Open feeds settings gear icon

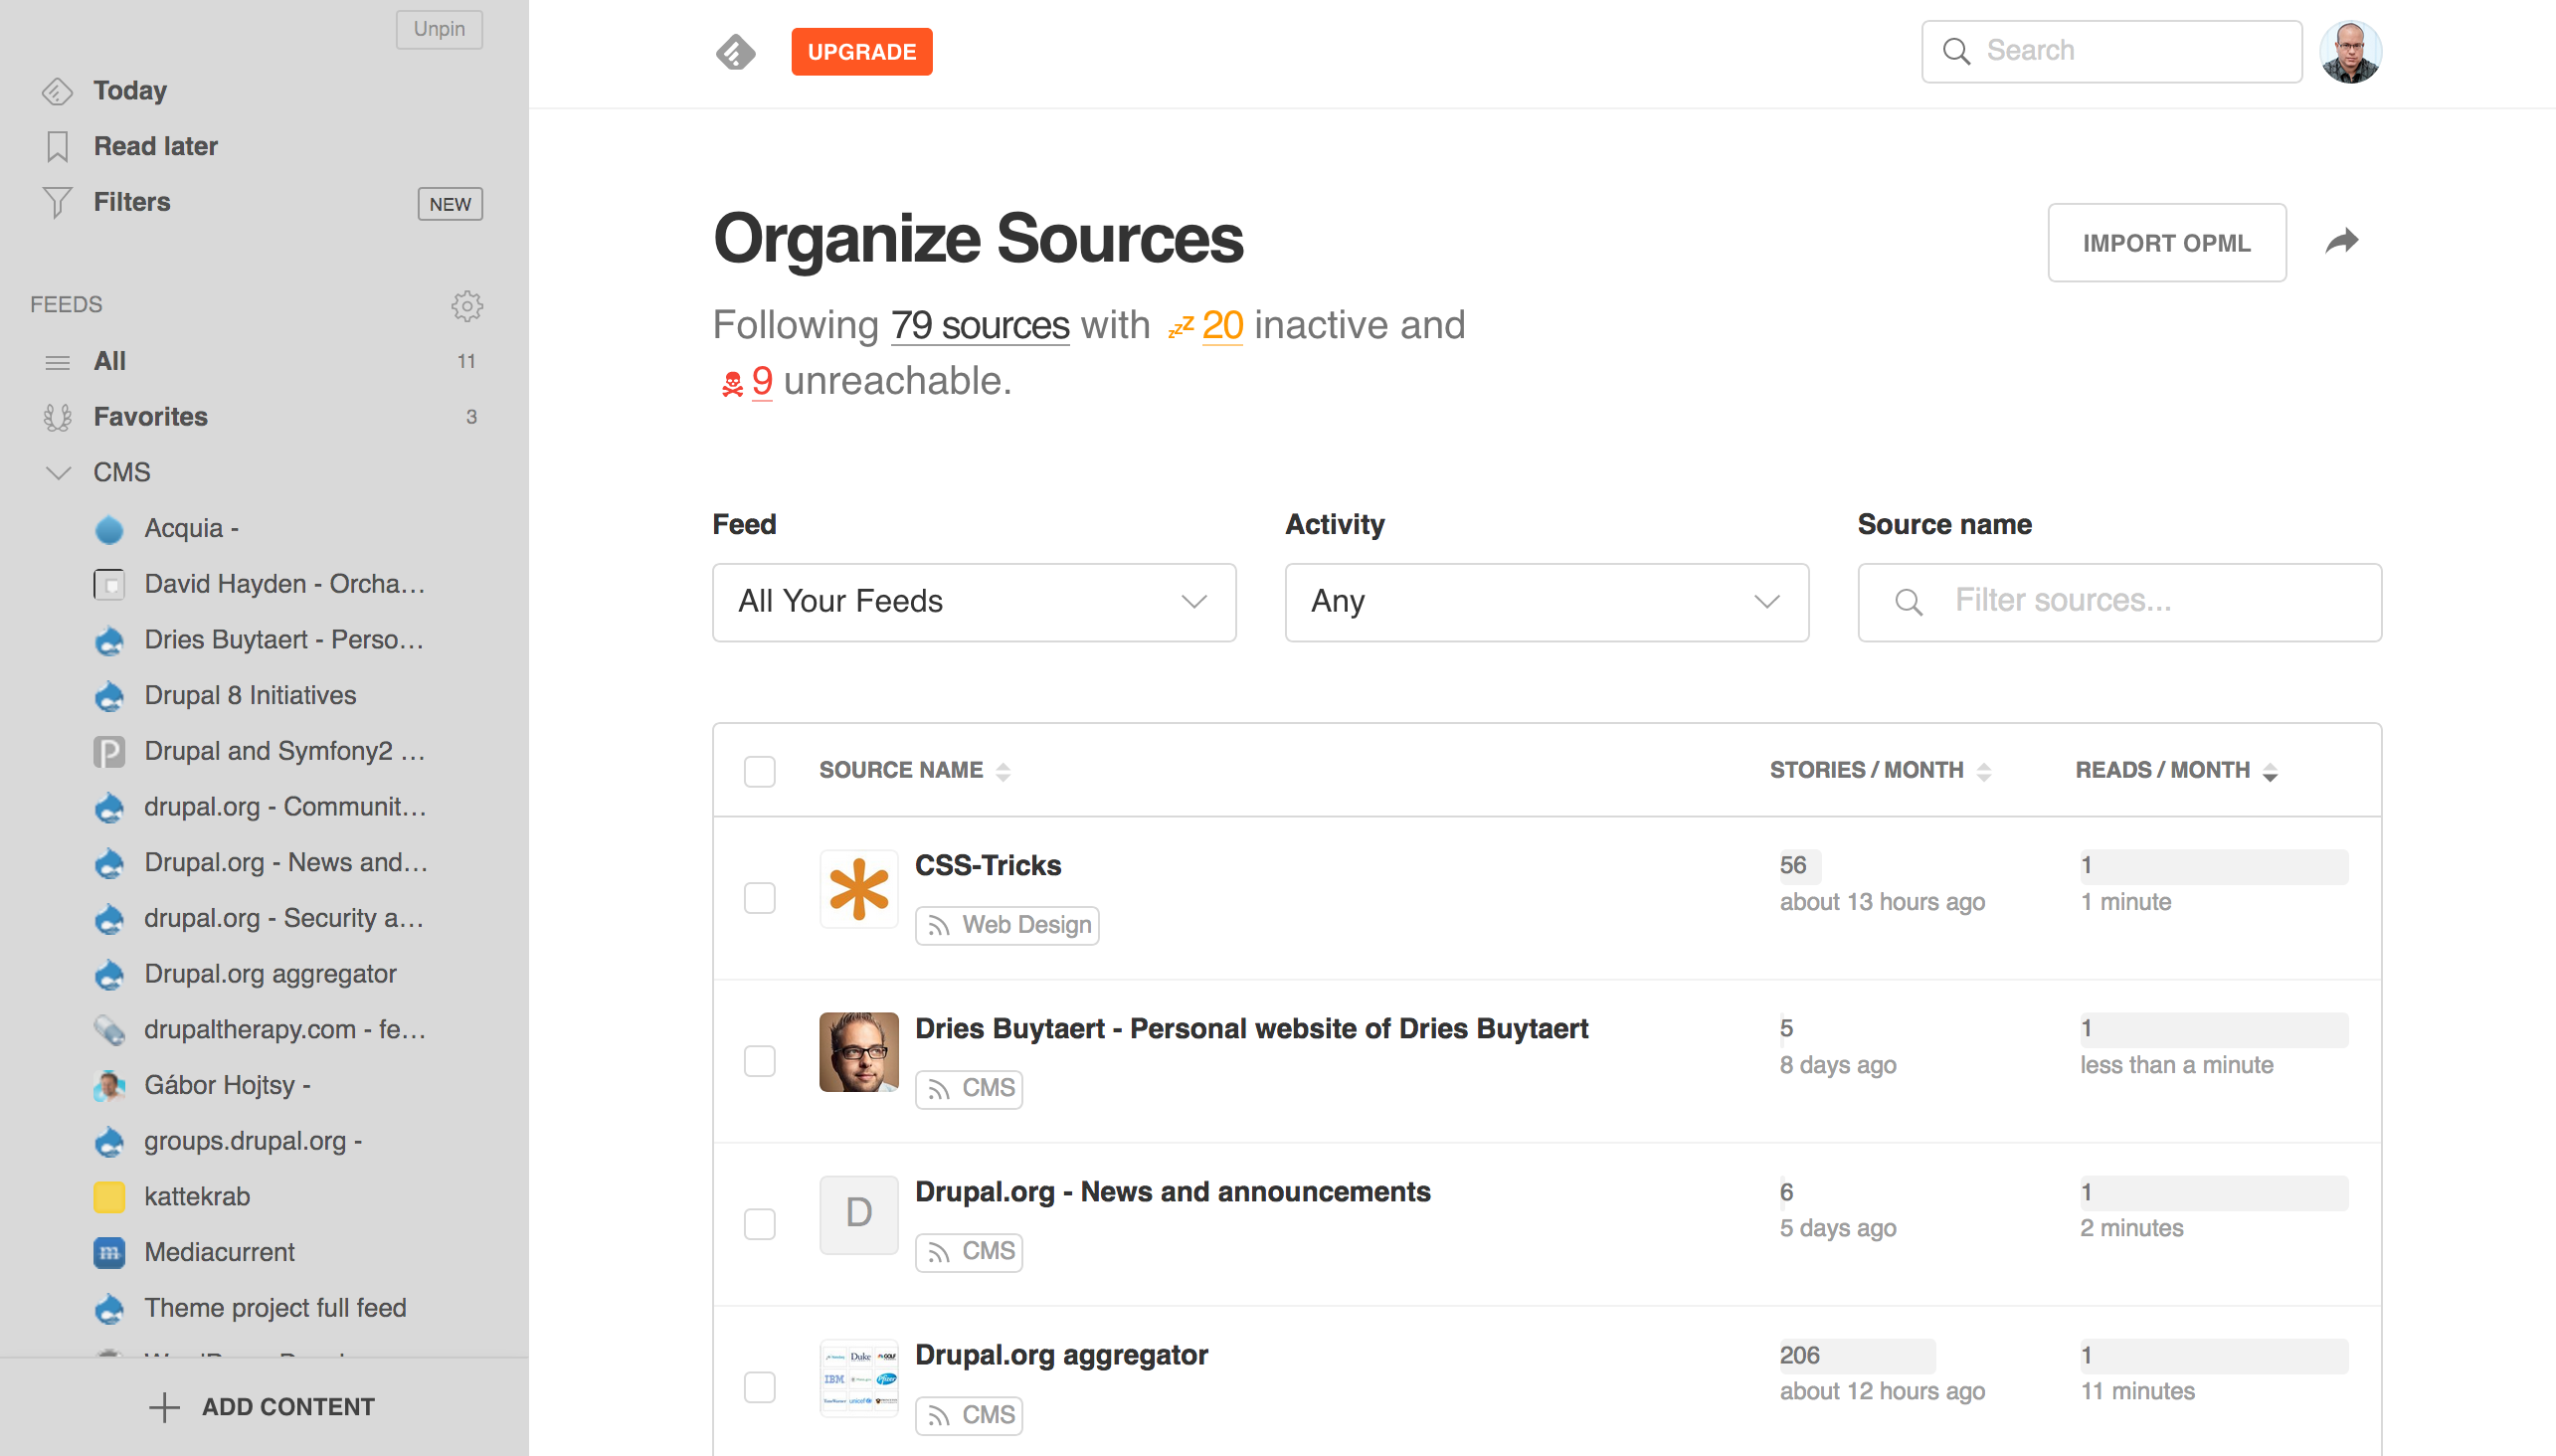[467, 306]
